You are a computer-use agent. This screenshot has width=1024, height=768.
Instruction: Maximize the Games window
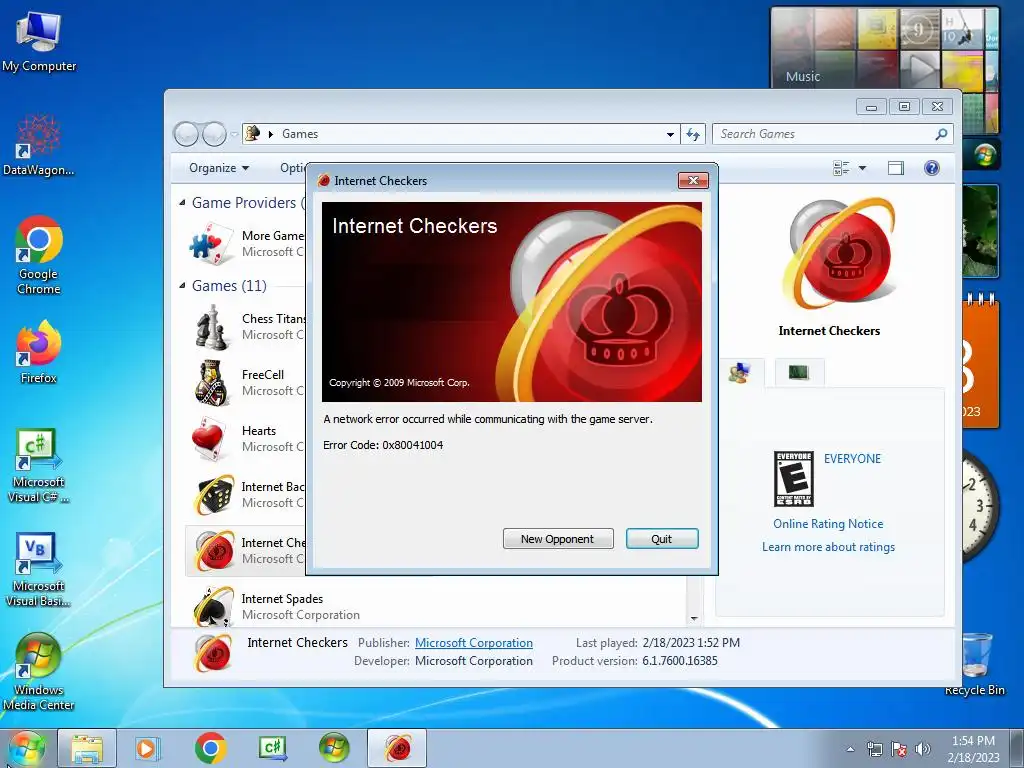point(904,106)
